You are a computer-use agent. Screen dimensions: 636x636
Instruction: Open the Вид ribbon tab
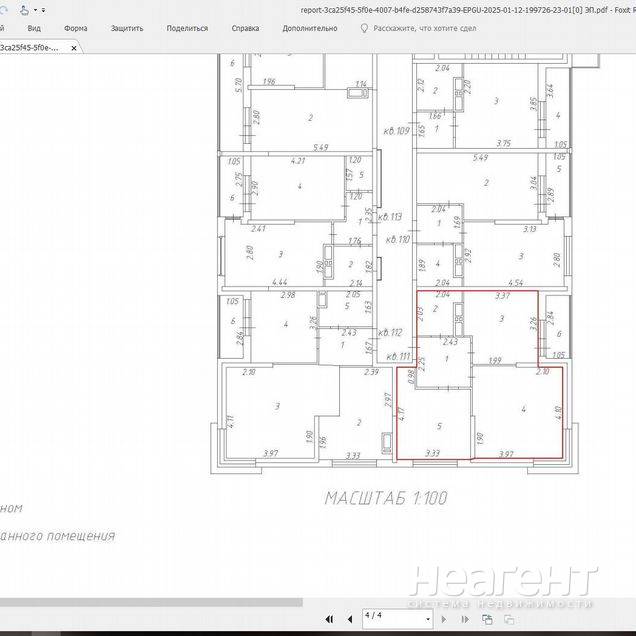pos(34,28)
